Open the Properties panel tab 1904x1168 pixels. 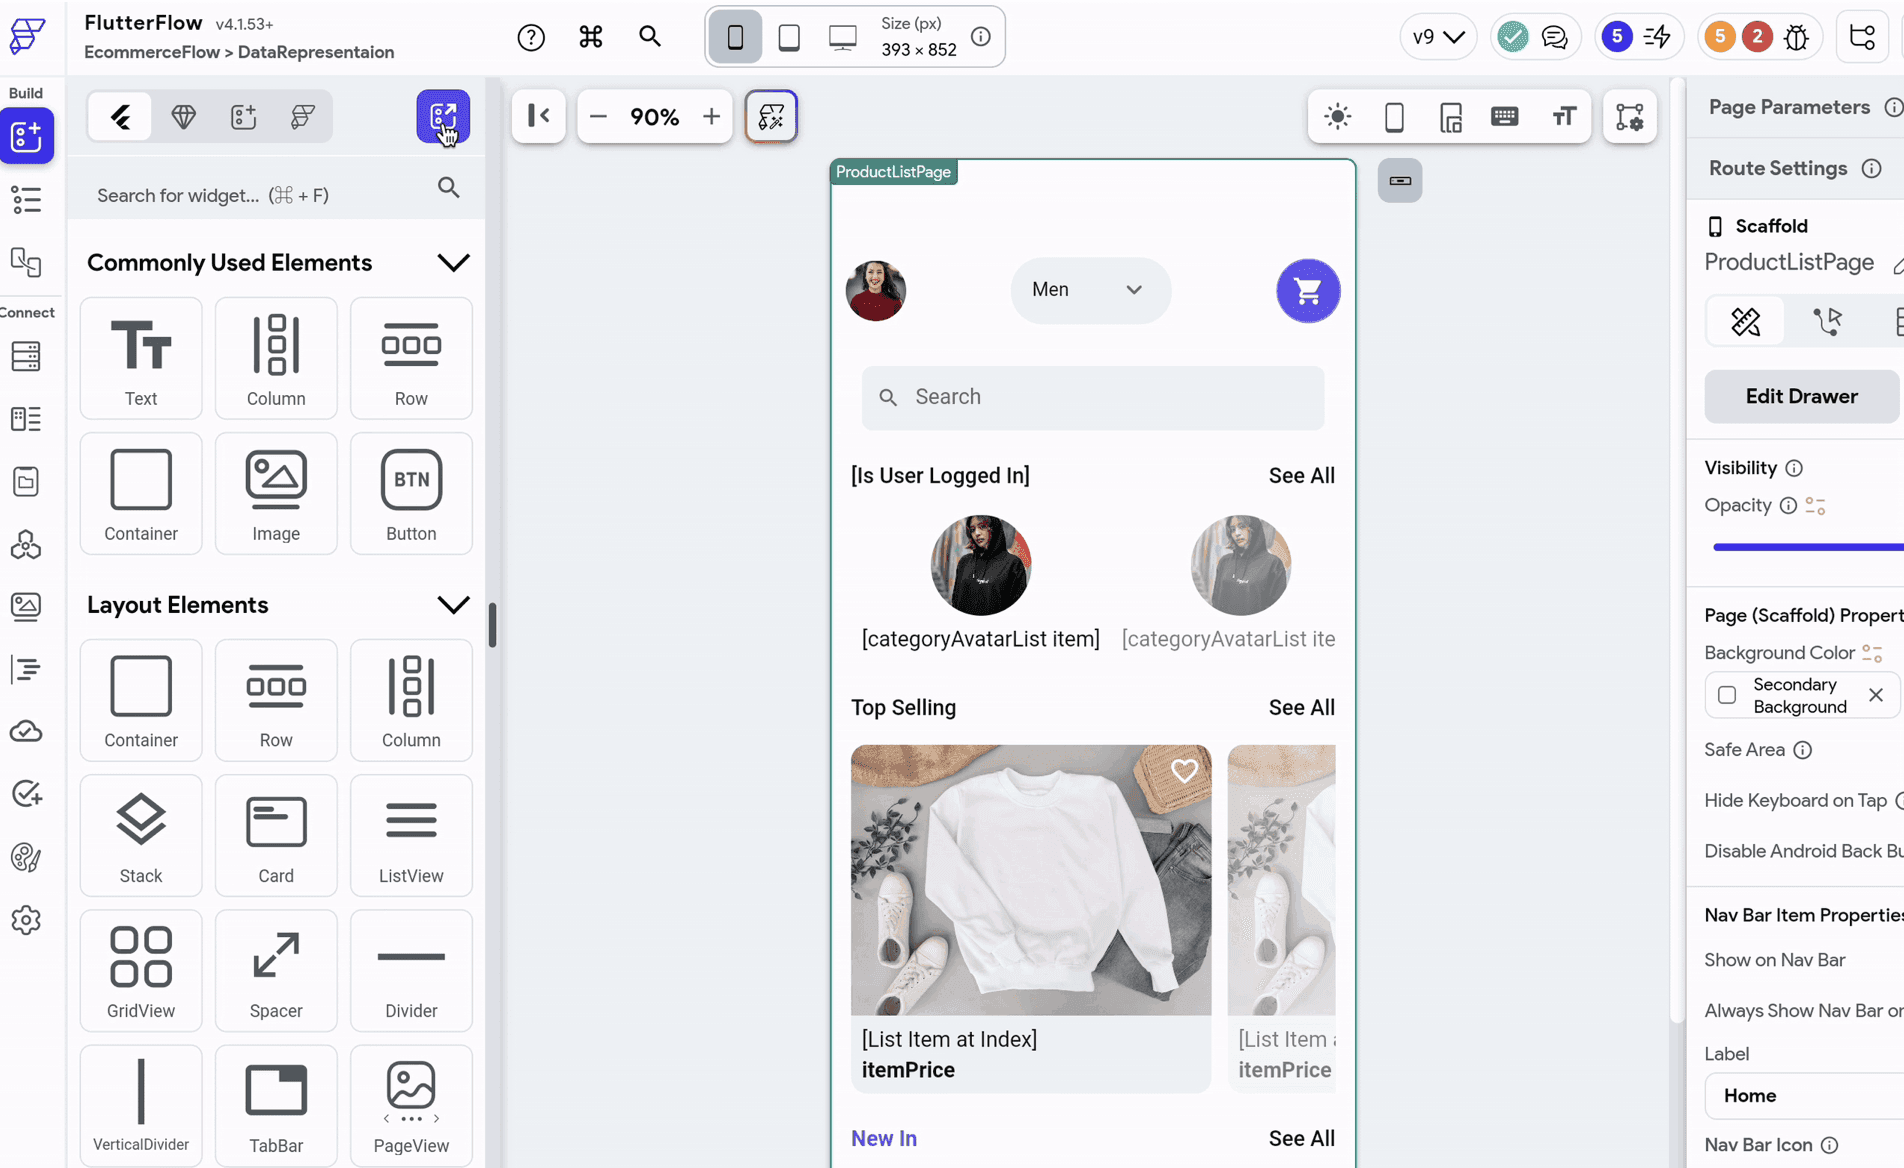(1745, 321)
